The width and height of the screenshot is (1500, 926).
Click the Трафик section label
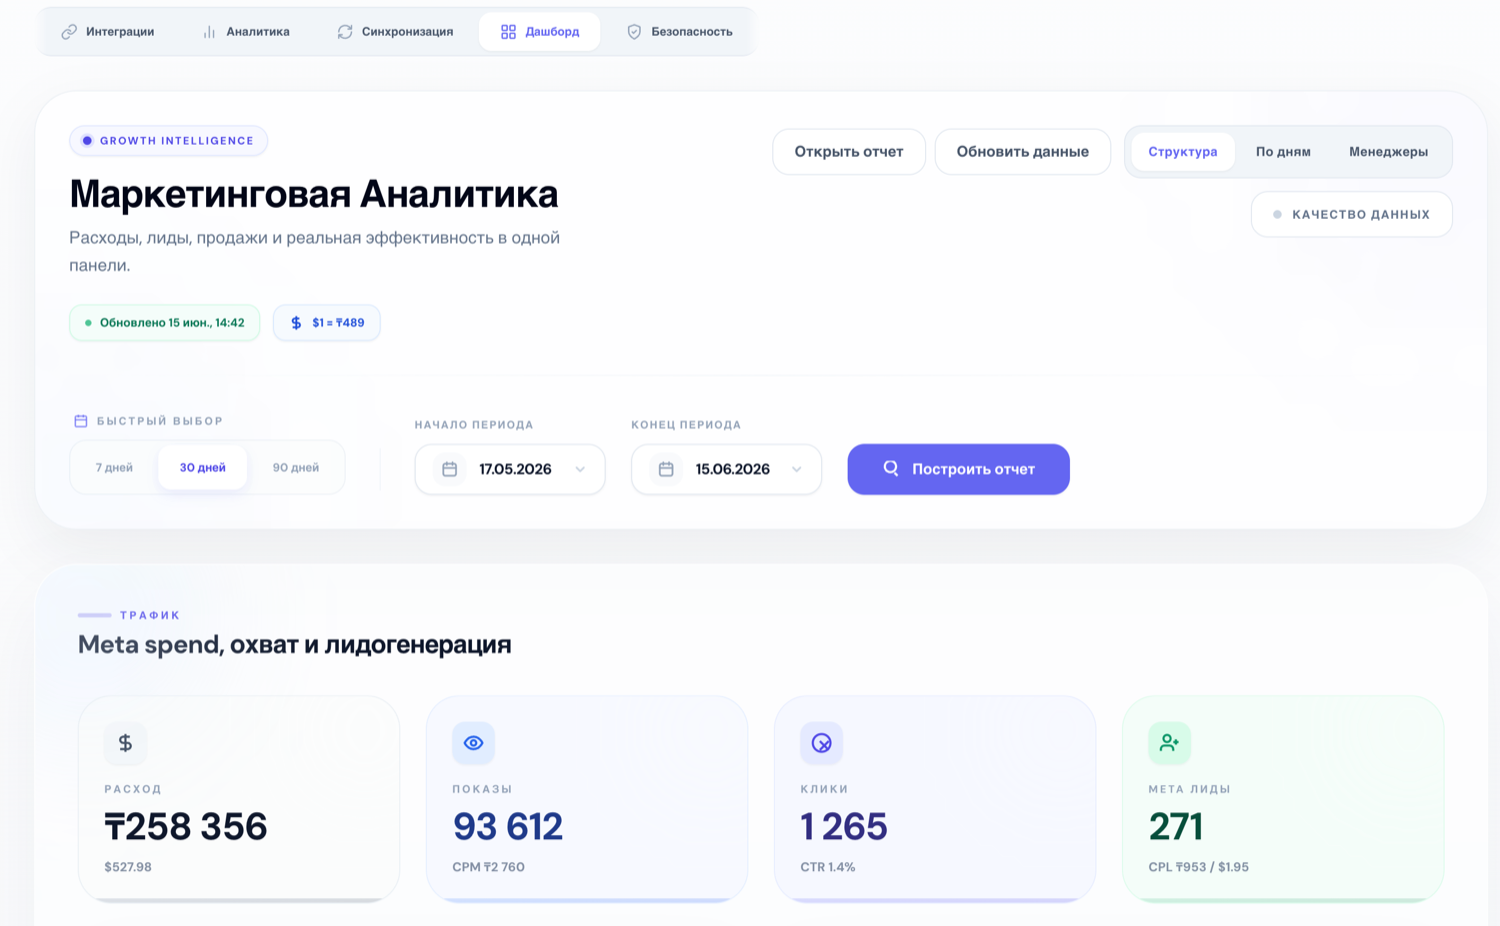point(150,615)
